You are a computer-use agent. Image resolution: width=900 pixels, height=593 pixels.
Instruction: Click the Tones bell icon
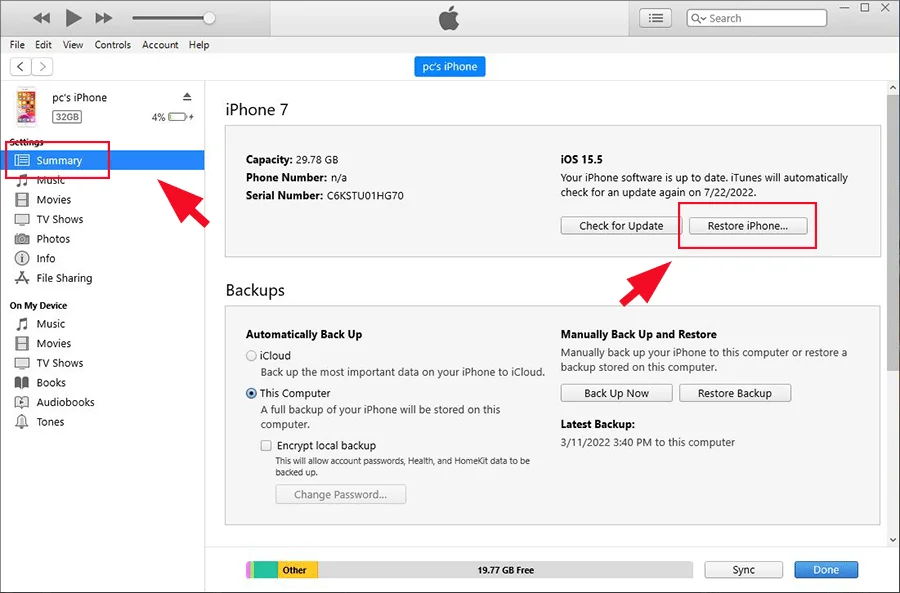[22, 422]
